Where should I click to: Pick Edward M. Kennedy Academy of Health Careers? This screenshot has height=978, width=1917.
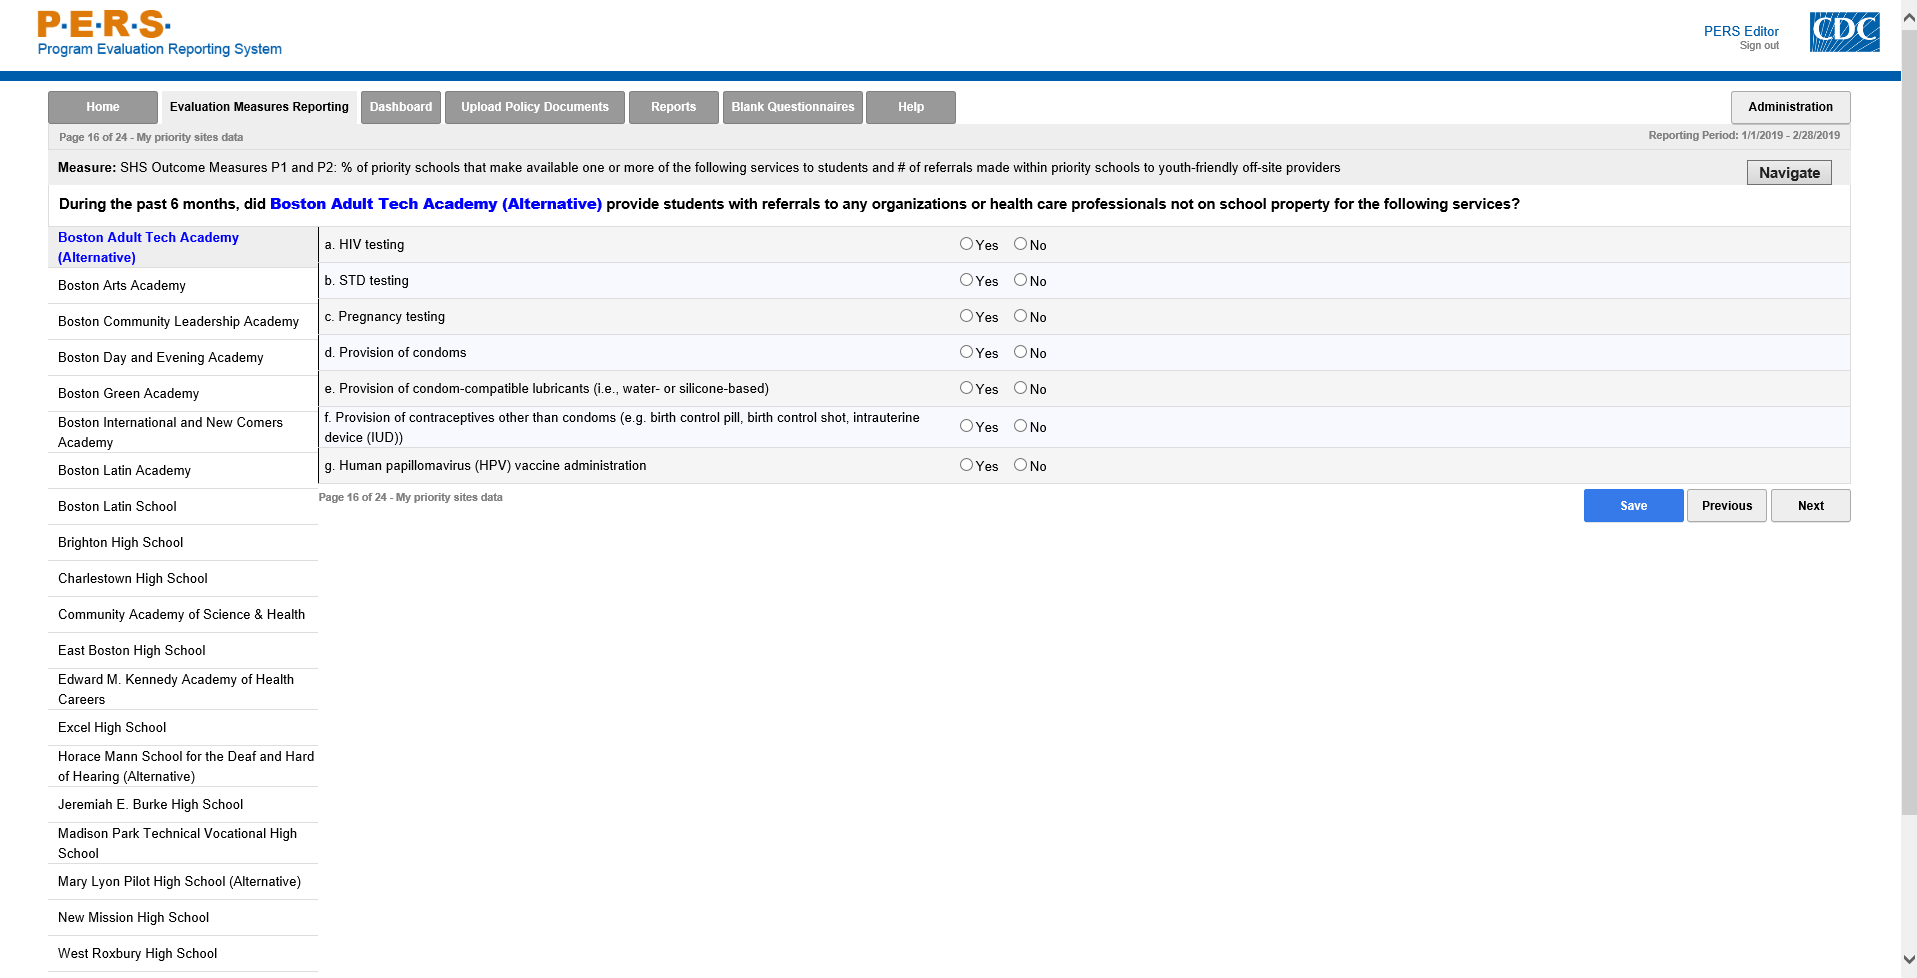click(x=183, y=689)
